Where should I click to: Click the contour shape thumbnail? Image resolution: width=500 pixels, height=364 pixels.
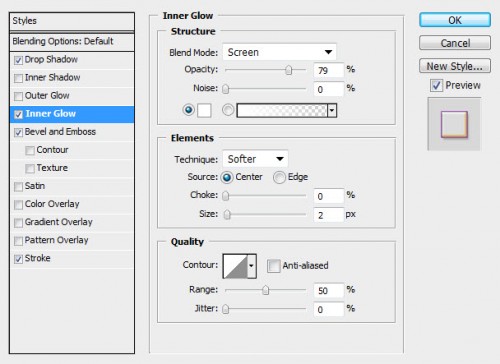pos(235,266)
